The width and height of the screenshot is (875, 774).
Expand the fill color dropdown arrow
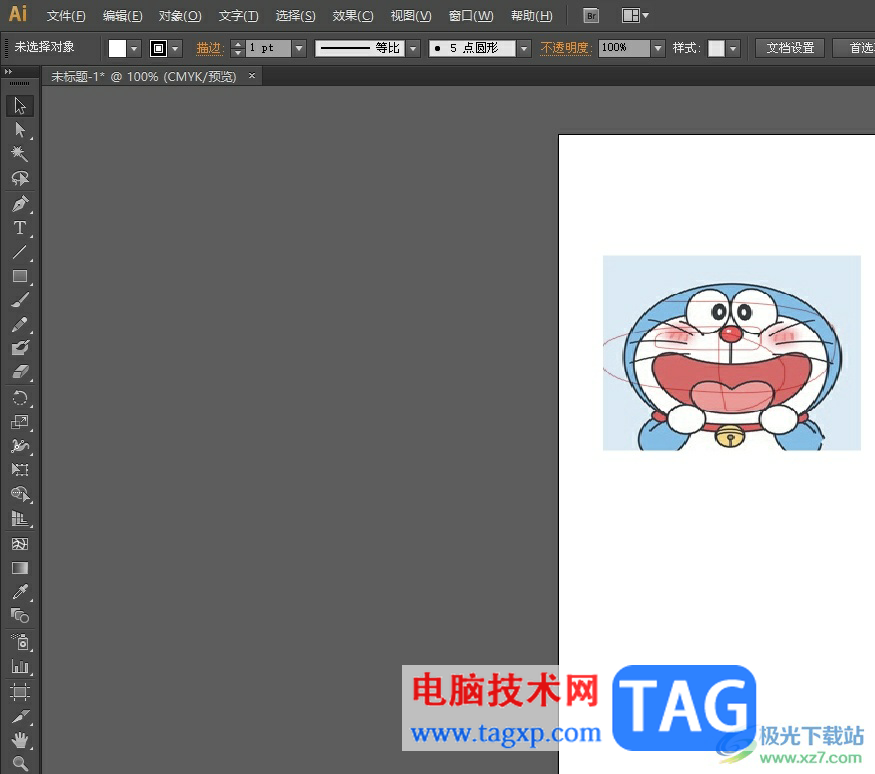(x=134, y=49)
